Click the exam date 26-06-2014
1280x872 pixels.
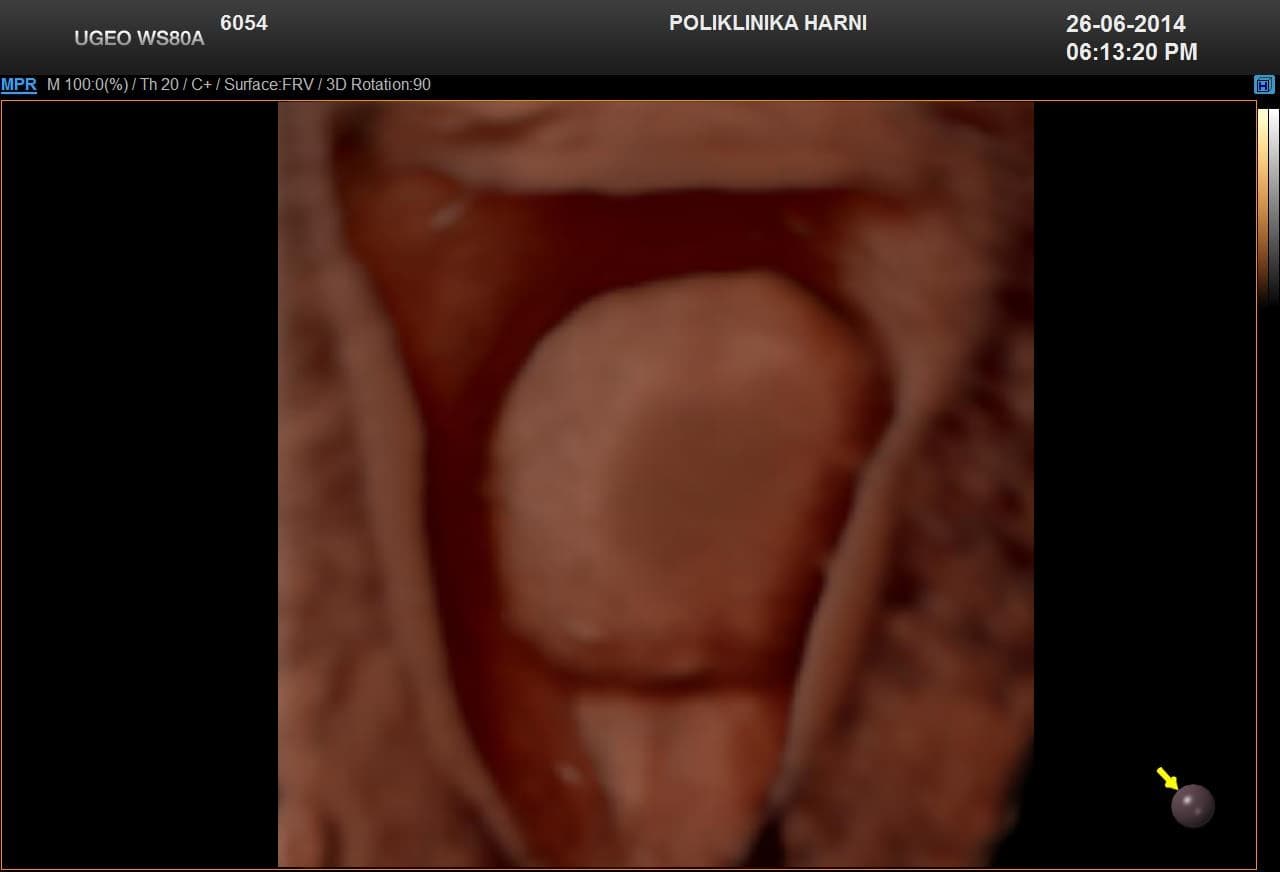coord(1125,24)
